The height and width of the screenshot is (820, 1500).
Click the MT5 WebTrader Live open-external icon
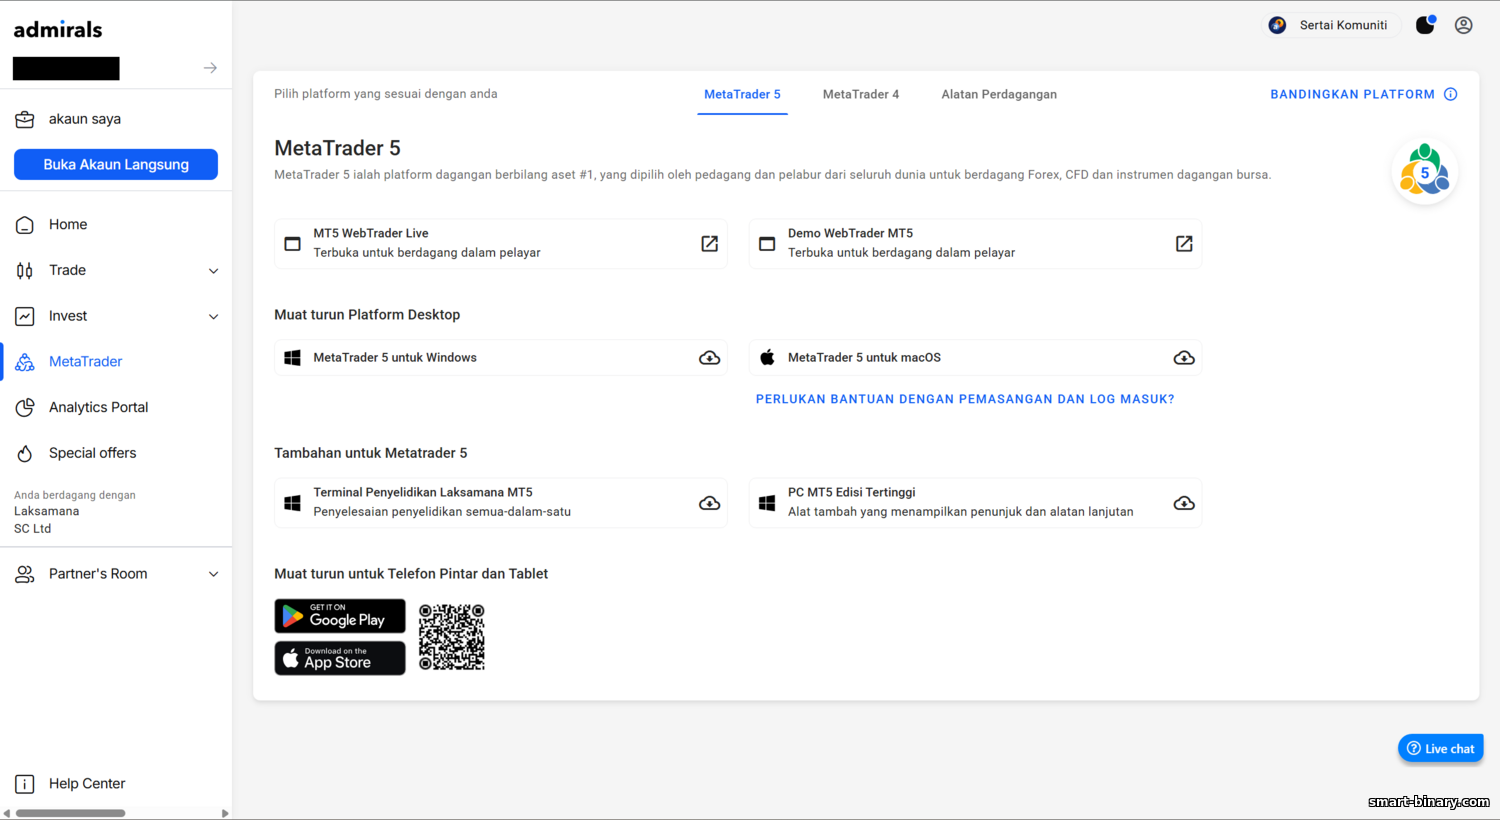click(709, 244)
